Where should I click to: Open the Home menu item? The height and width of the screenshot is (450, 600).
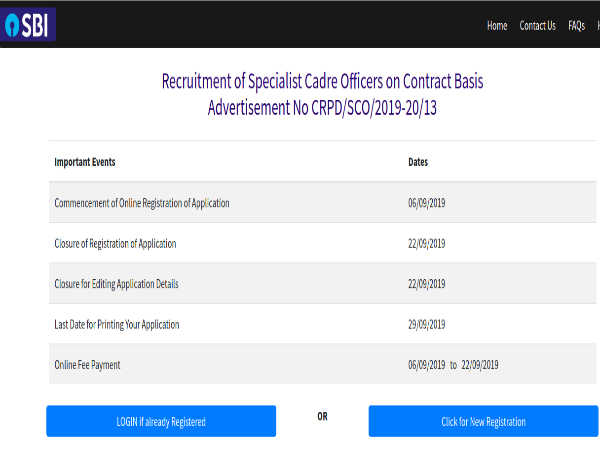[497, 26]
